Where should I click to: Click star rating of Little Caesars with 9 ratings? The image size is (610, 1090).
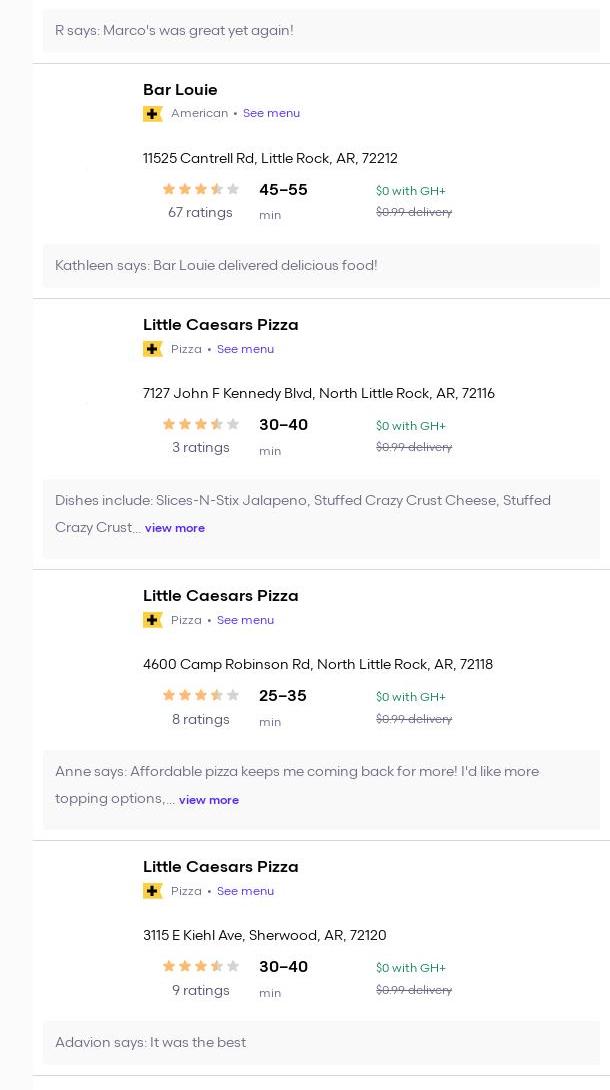click(201, 966)
